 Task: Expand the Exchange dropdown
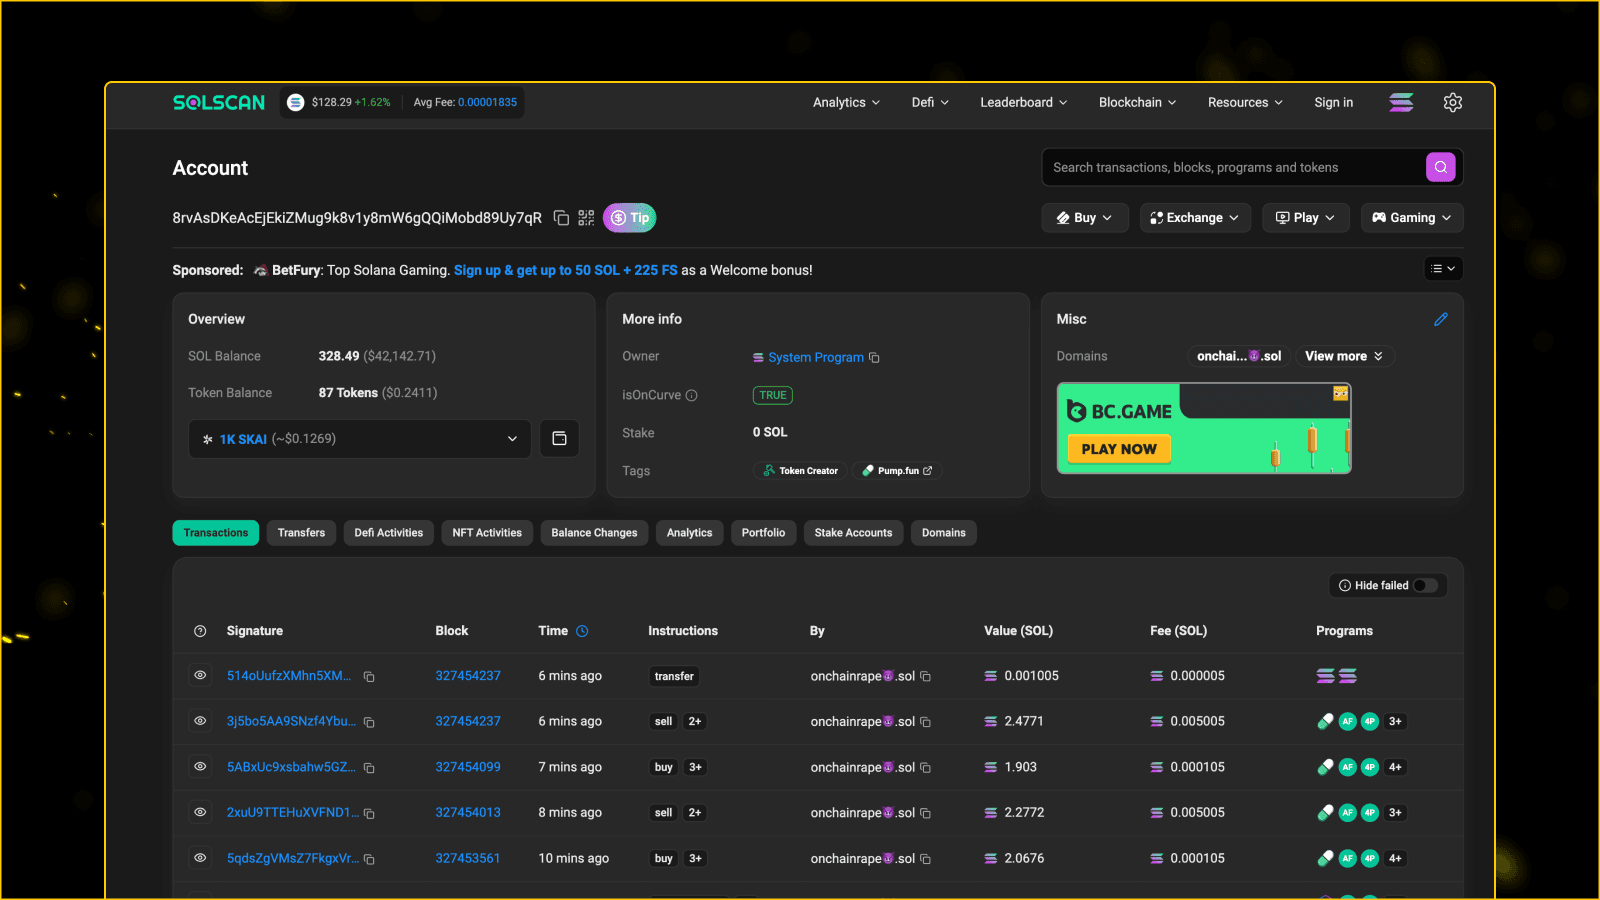coord(1195,218)
